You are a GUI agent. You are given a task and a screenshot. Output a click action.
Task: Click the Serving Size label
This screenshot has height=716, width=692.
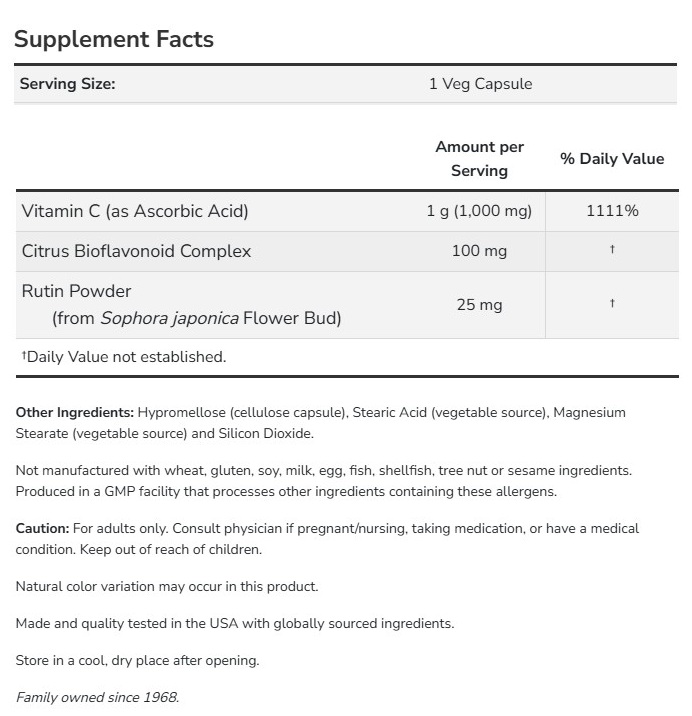pyautogui.click(x=68, y=84)
